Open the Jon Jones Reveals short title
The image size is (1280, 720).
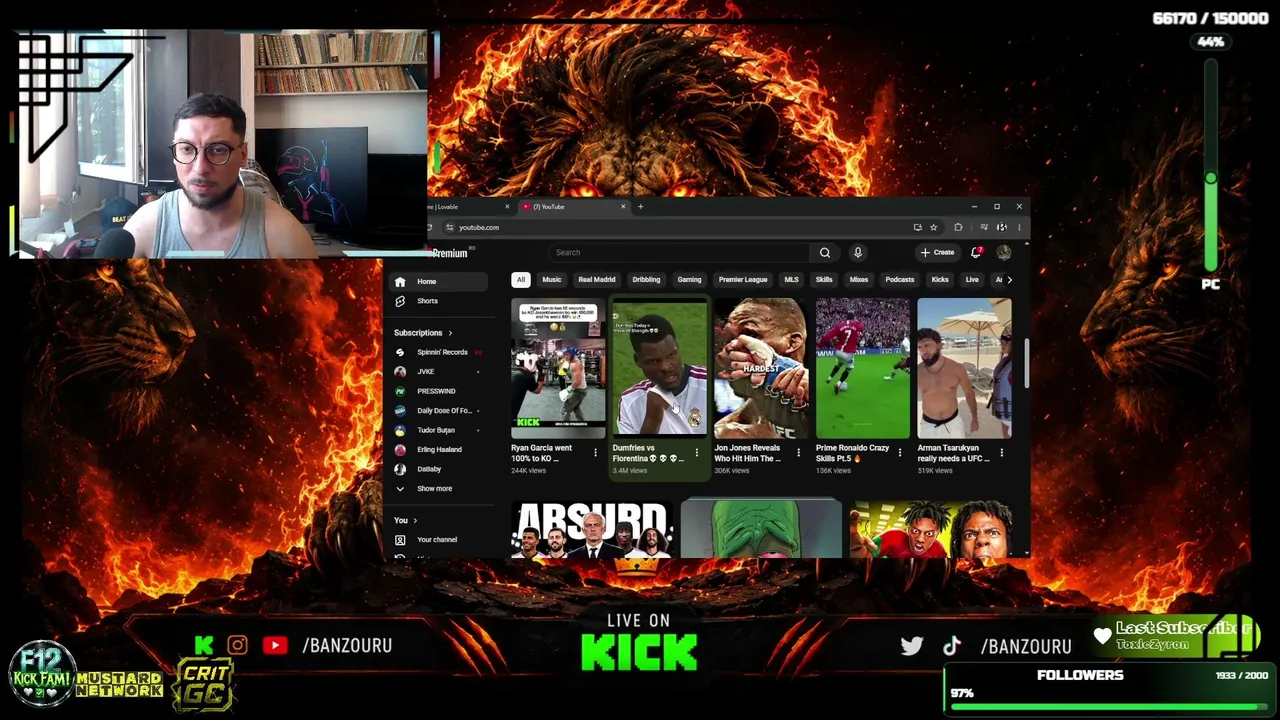click(x=747, y=453)
